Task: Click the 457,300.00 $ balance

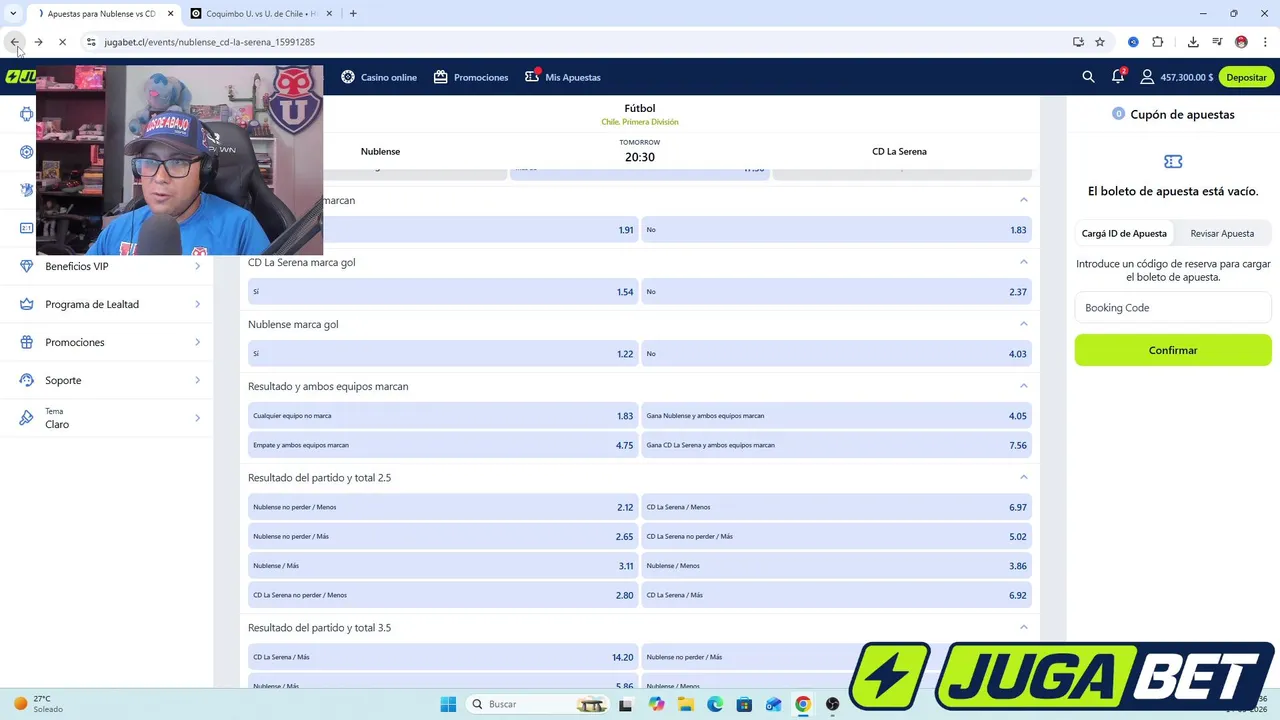Action: tap(1187, 77)
